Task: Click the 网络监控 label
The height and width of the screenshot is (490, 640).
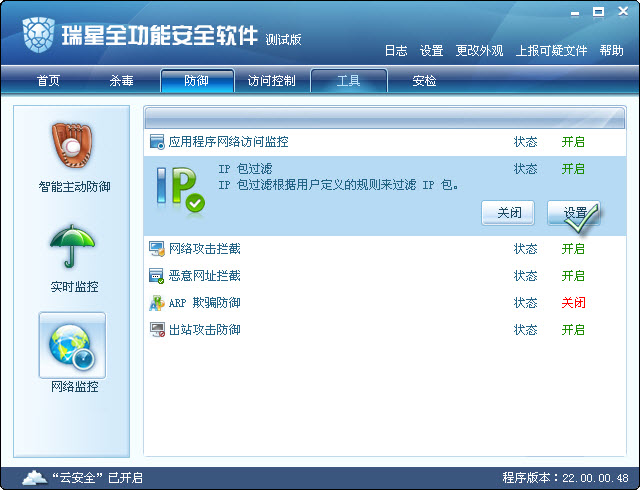Action: coord(74,387)
